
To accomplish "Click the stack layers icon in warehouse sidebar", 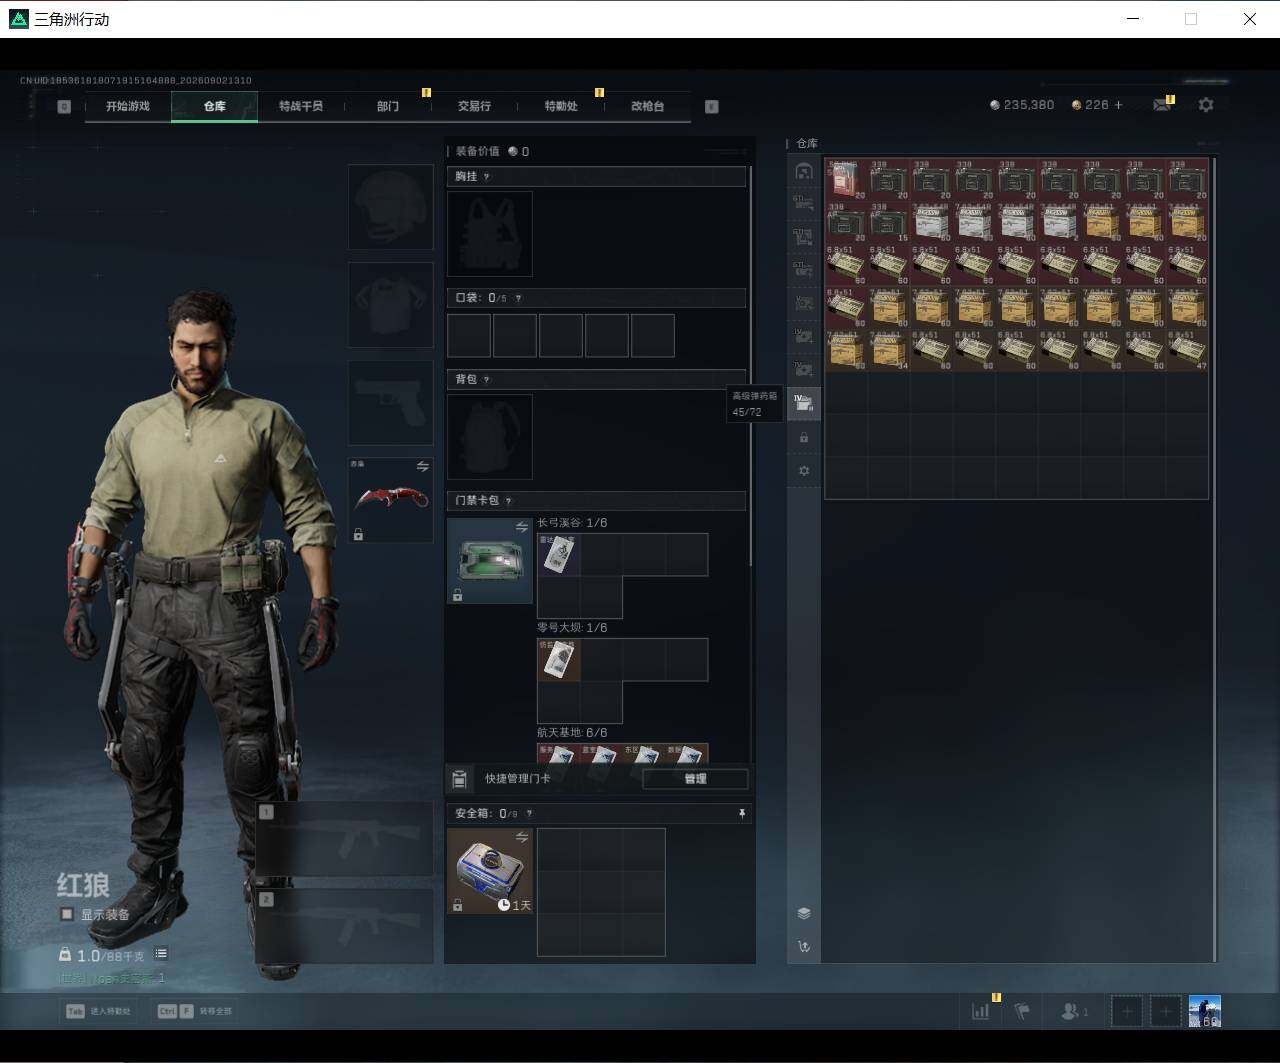I will [804, 913].
